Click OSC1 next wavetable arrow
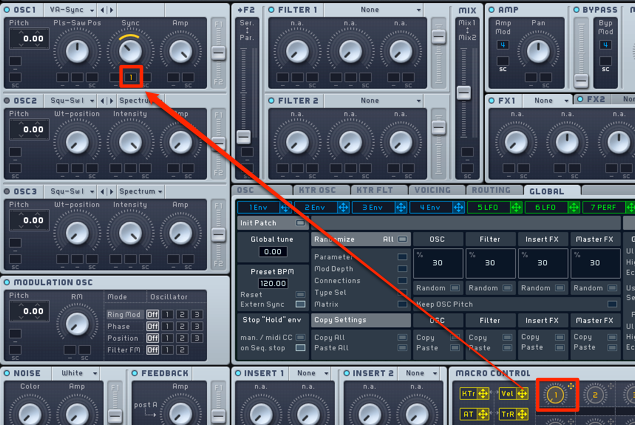The width and height of the screenshot is (635, 425). click(x=111, y=10)
